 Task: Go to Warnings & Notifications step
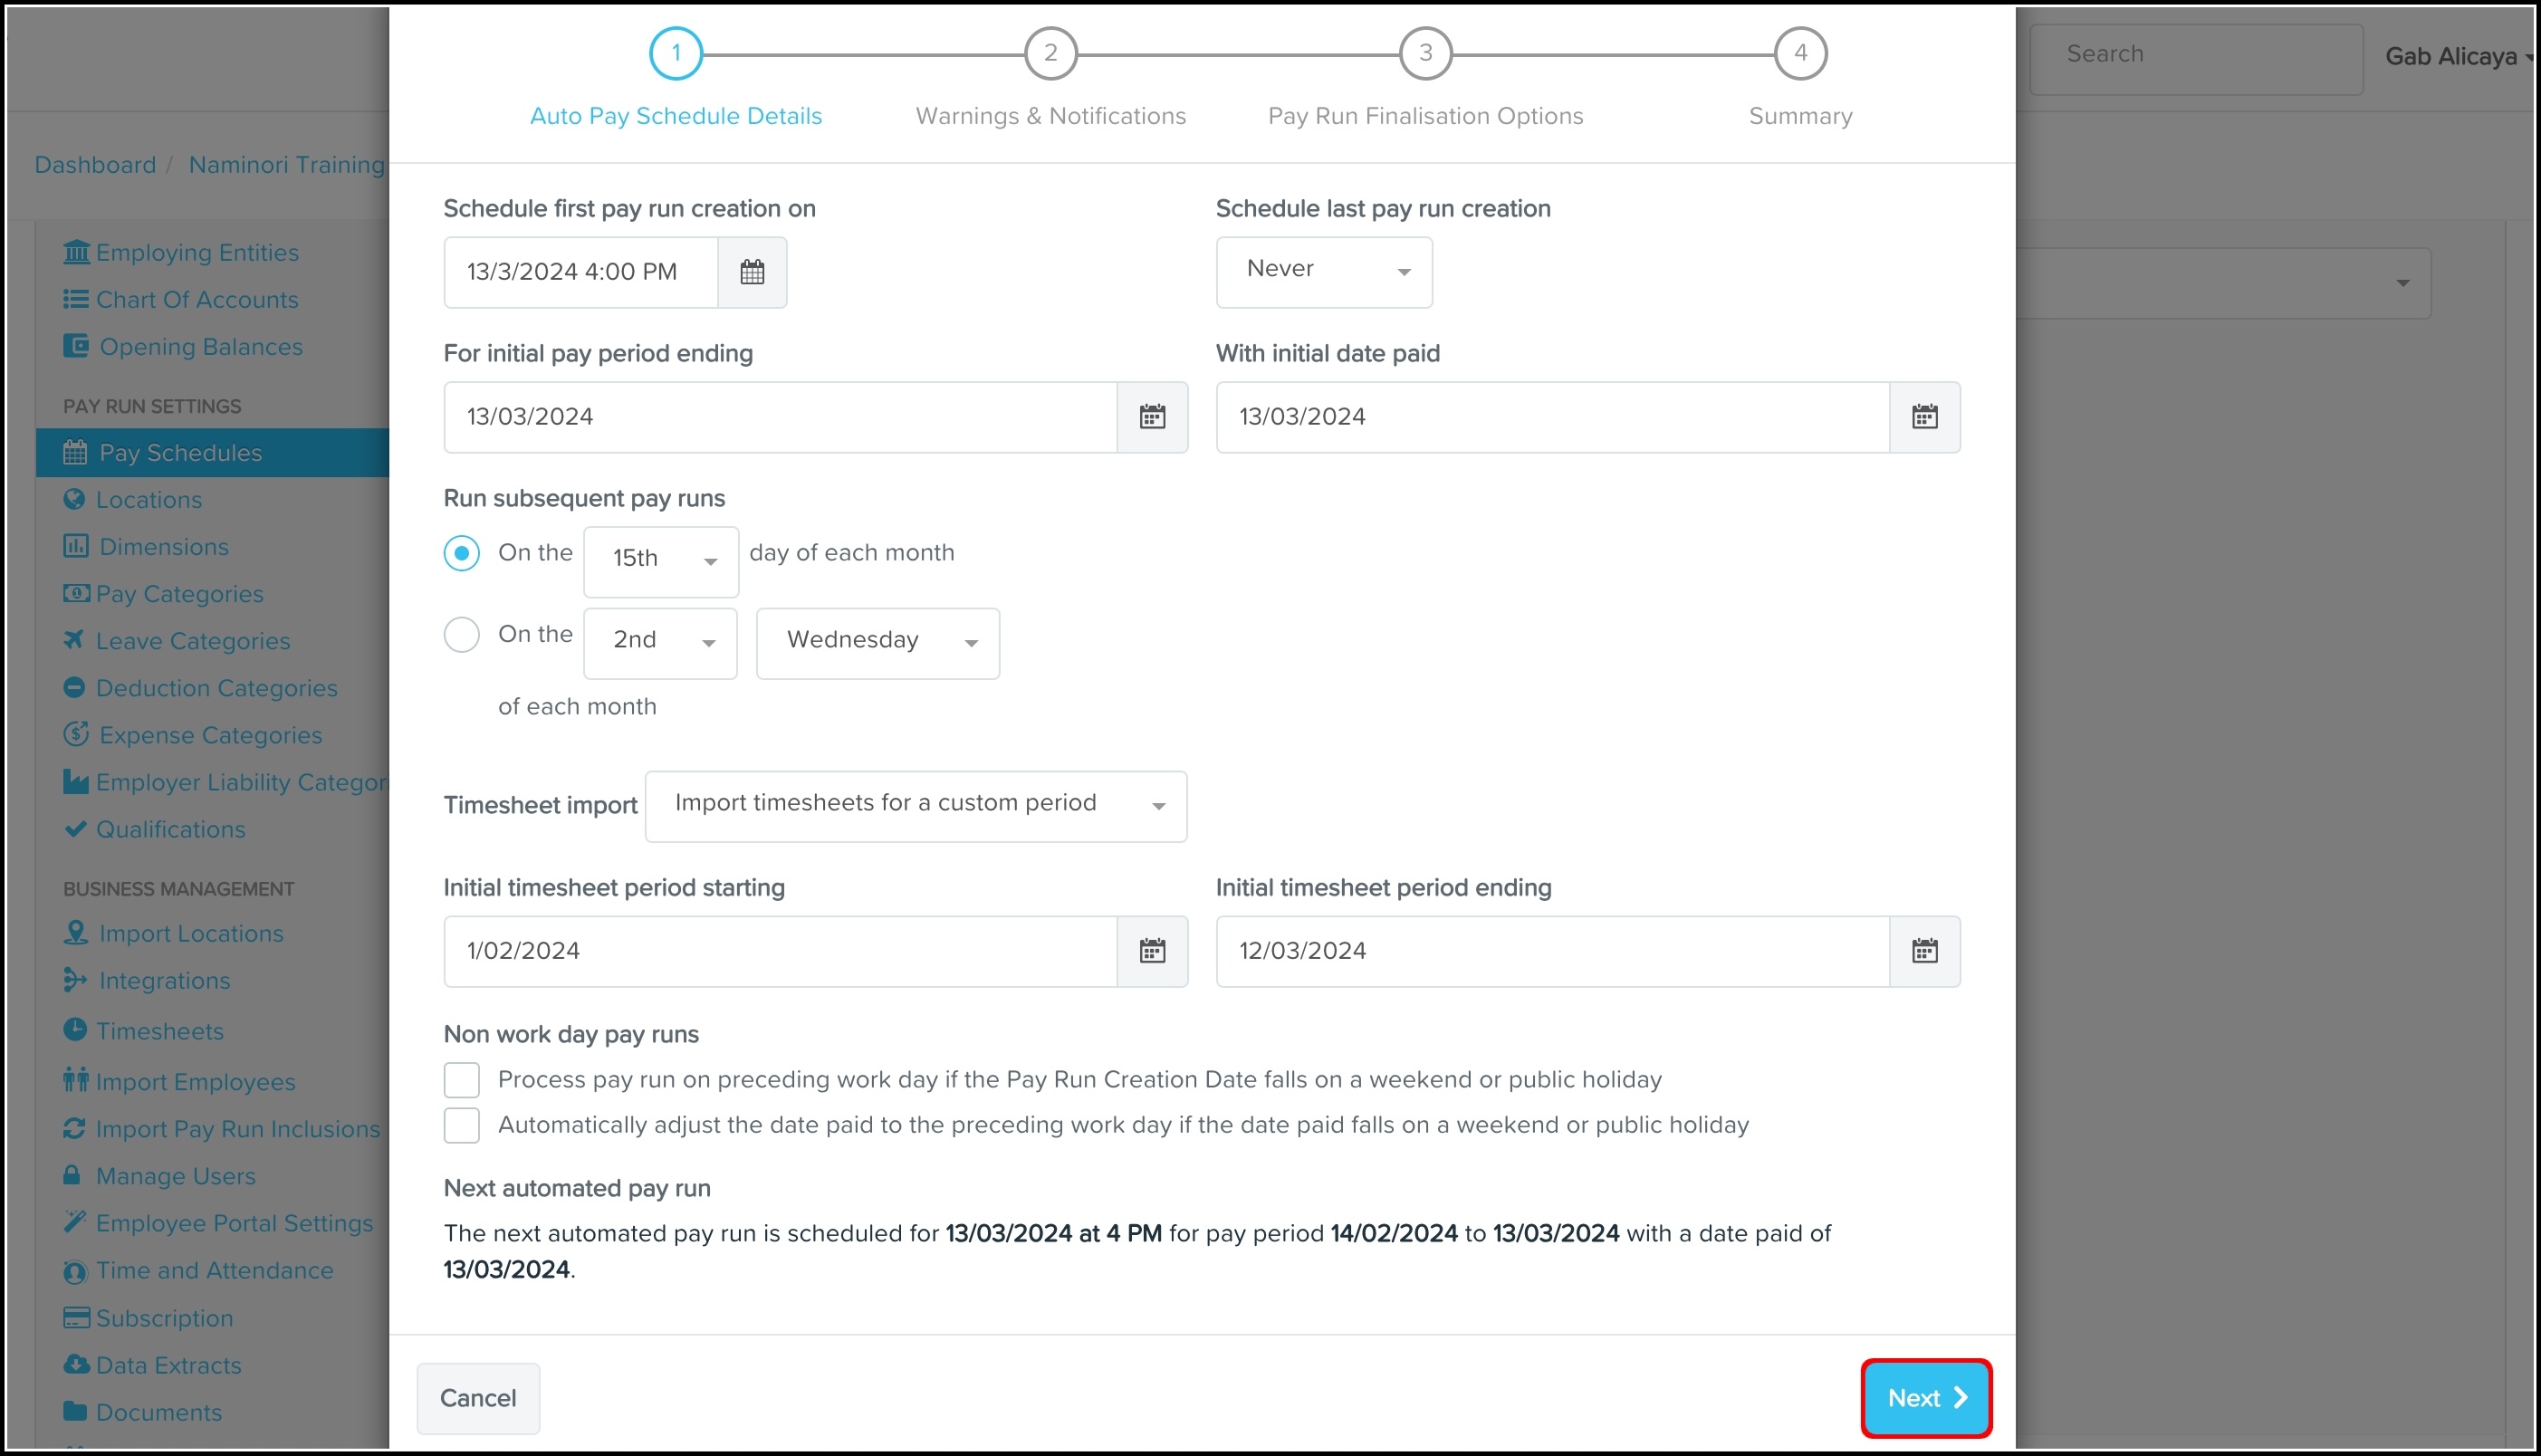coord(1050,54)
